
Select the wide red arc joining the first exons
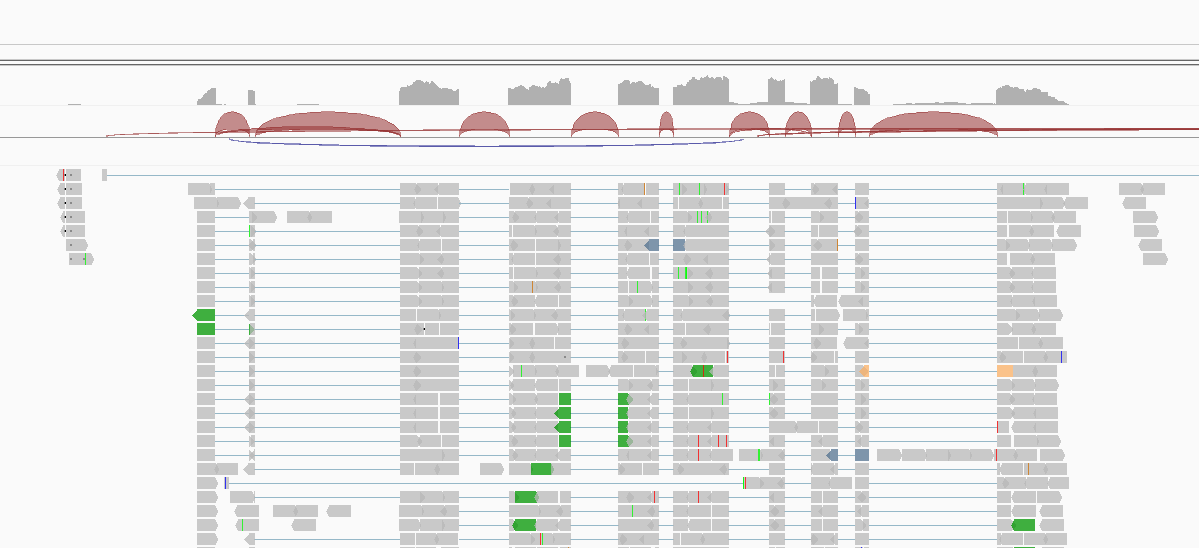pos(328,122)
